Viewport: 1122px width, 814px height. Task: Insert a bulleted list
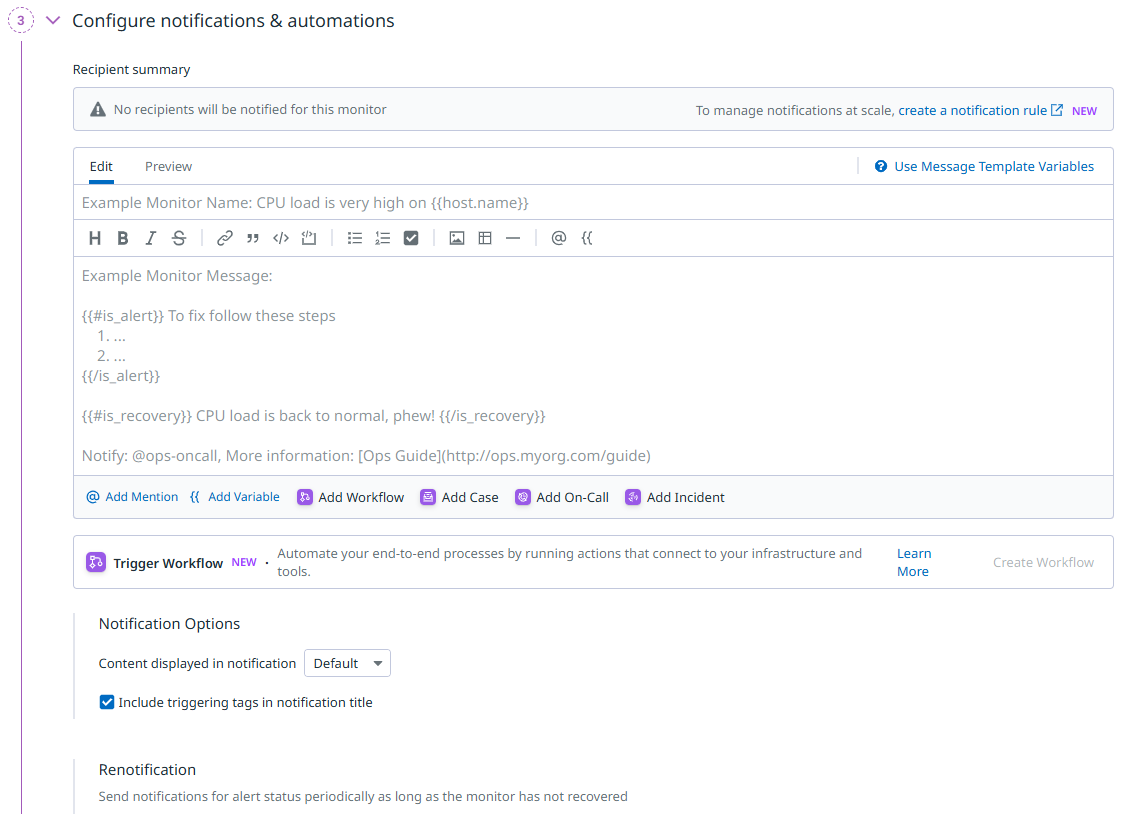tap(355, 238)
